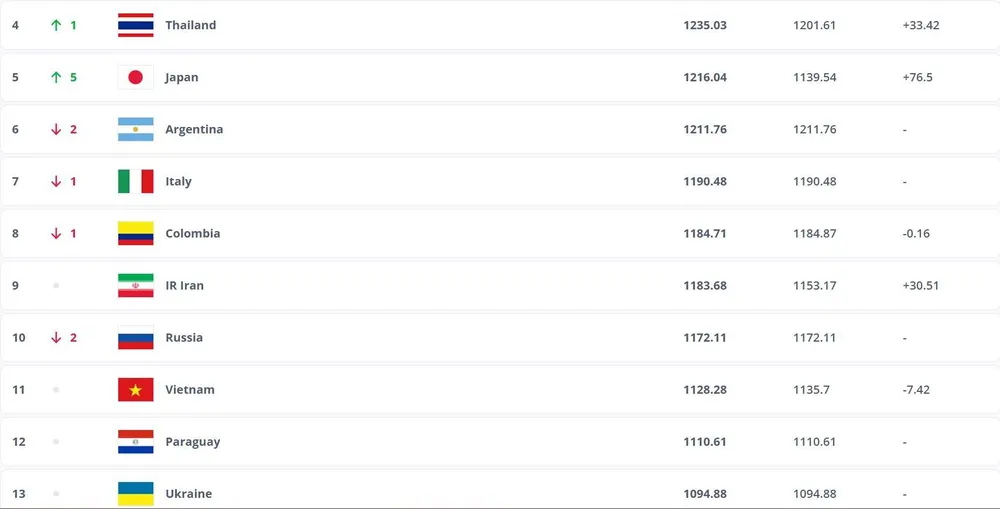Select the Ukraine ranking row
Screen dimensions: 1000x509
(500, 493)
